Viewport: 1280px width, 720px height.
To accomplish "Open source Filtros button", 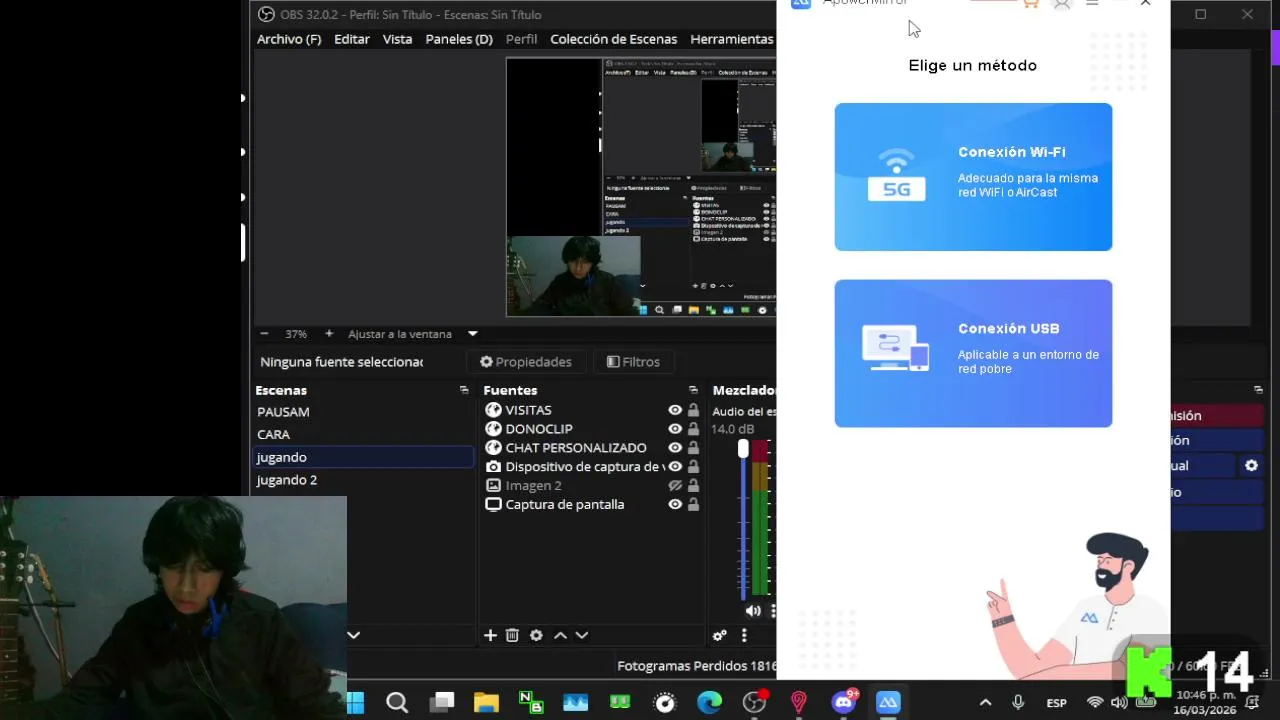I will (x=634, y=362).
